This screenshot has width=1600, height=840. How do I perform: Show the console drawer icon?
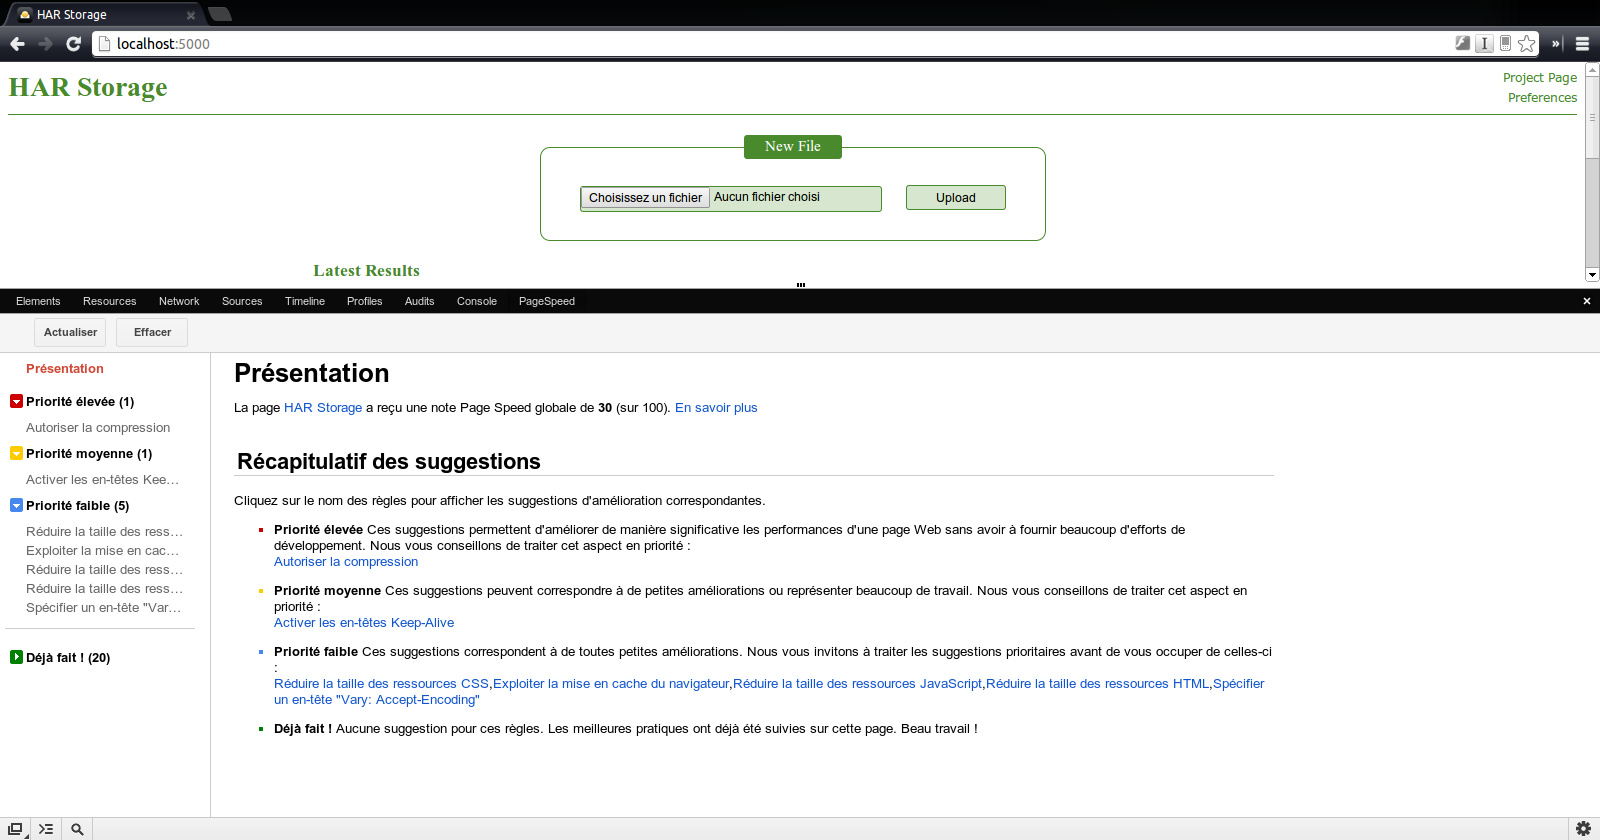(x=46, y=829)
